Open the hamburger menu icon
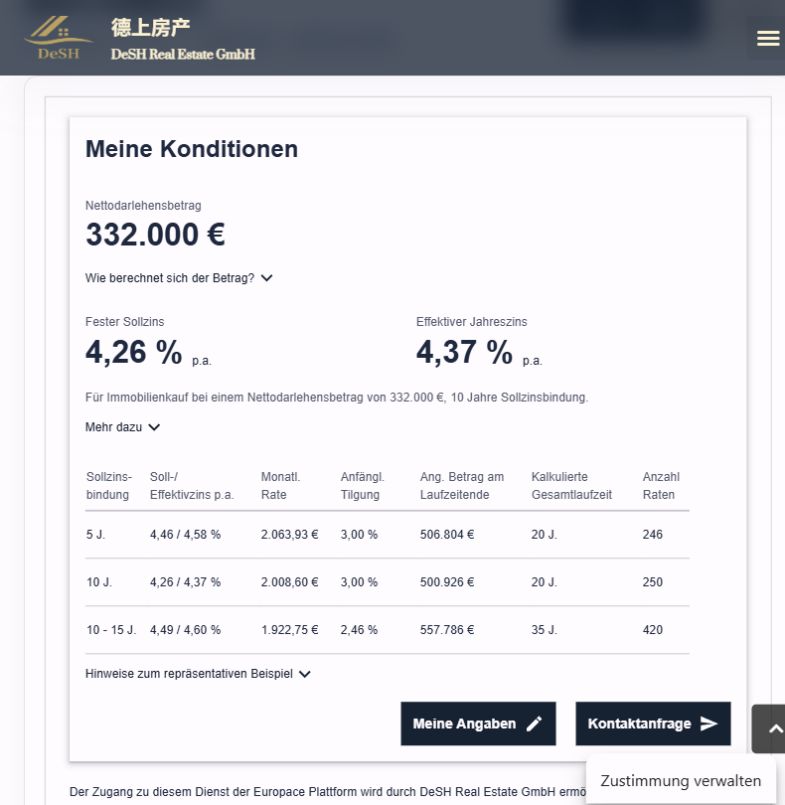This screenshot has width=785, height=805. tap(768, 38)
